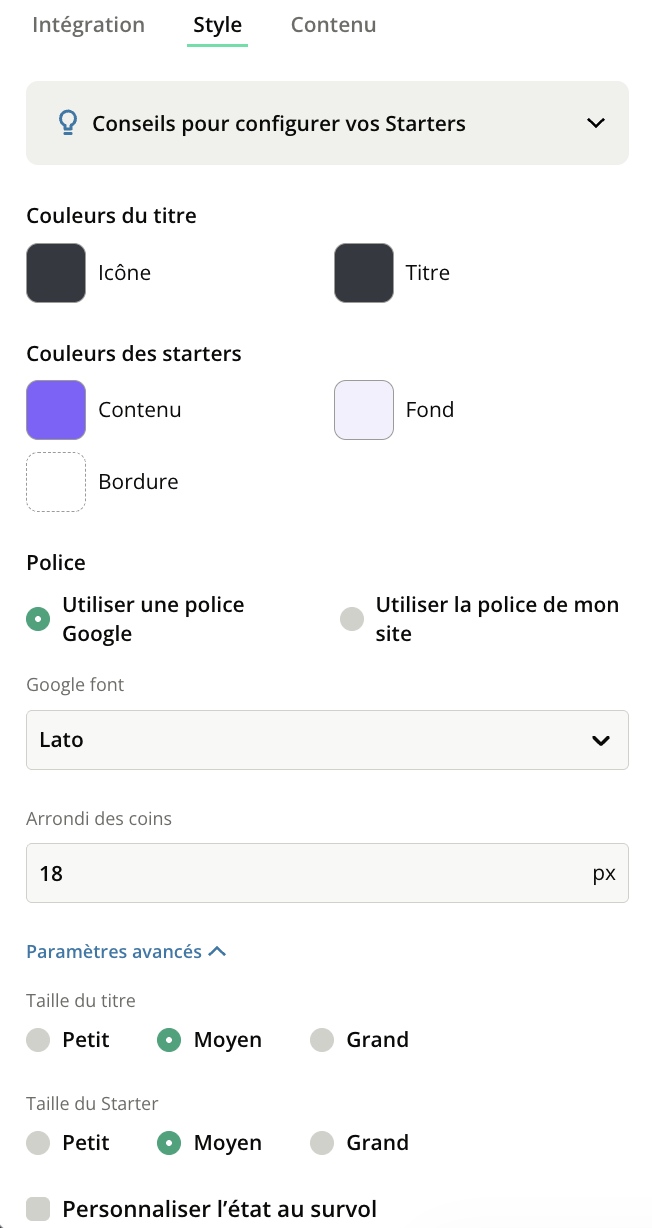Viewport: 652px width, 1228px height.
Task: Set the Bordure border color
Action: pos(56,482)
